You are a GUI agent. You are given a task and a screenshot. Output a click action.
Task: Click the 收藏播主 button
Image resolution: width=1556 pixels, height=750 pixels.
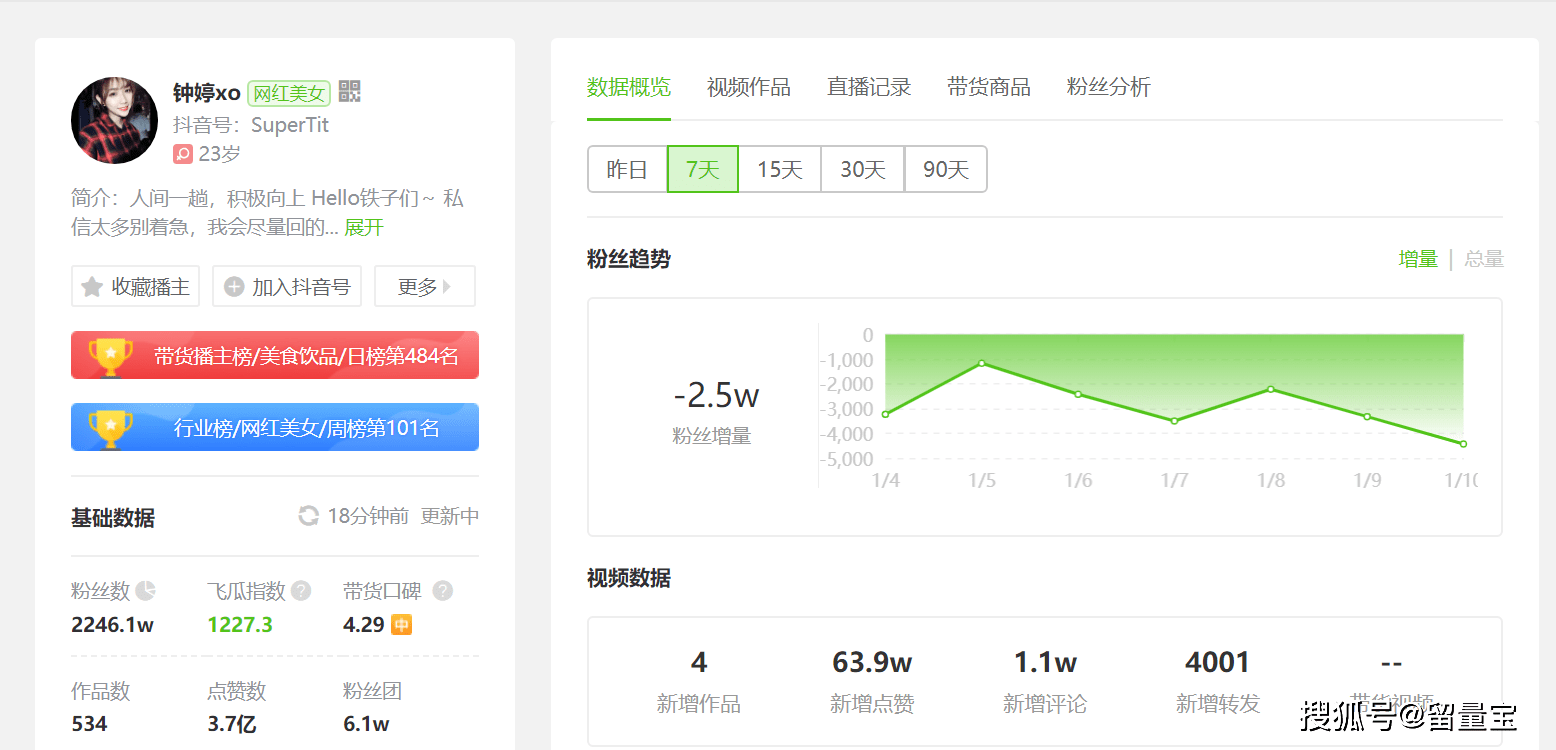135,287
